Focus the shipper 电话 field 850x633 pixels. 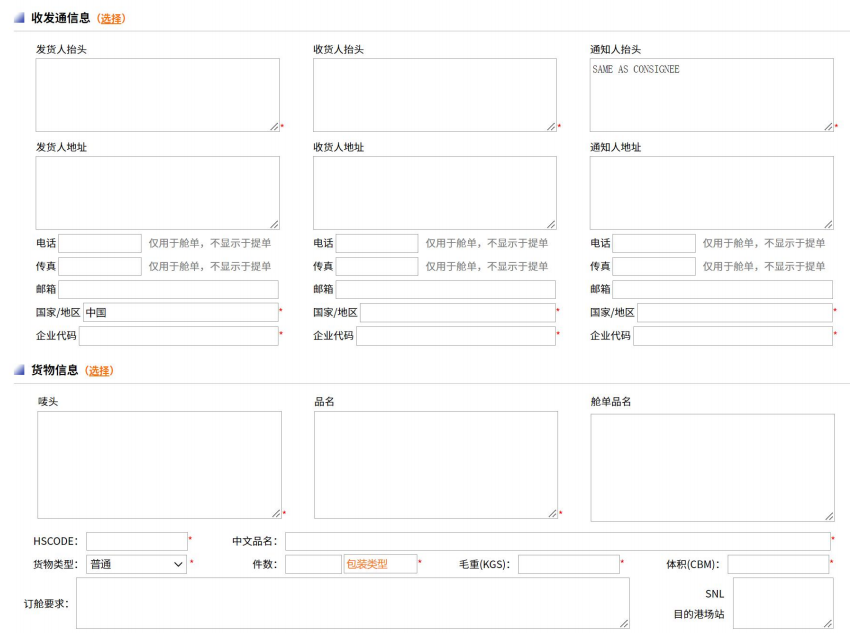100,243
